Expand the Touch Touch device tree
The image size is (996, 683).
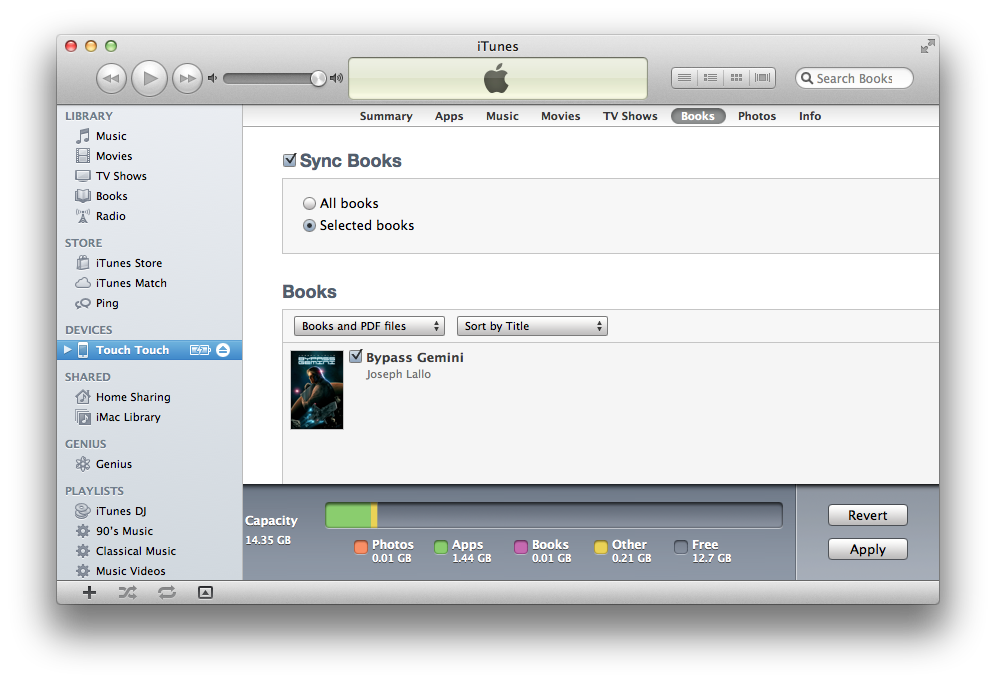(68, 350)
